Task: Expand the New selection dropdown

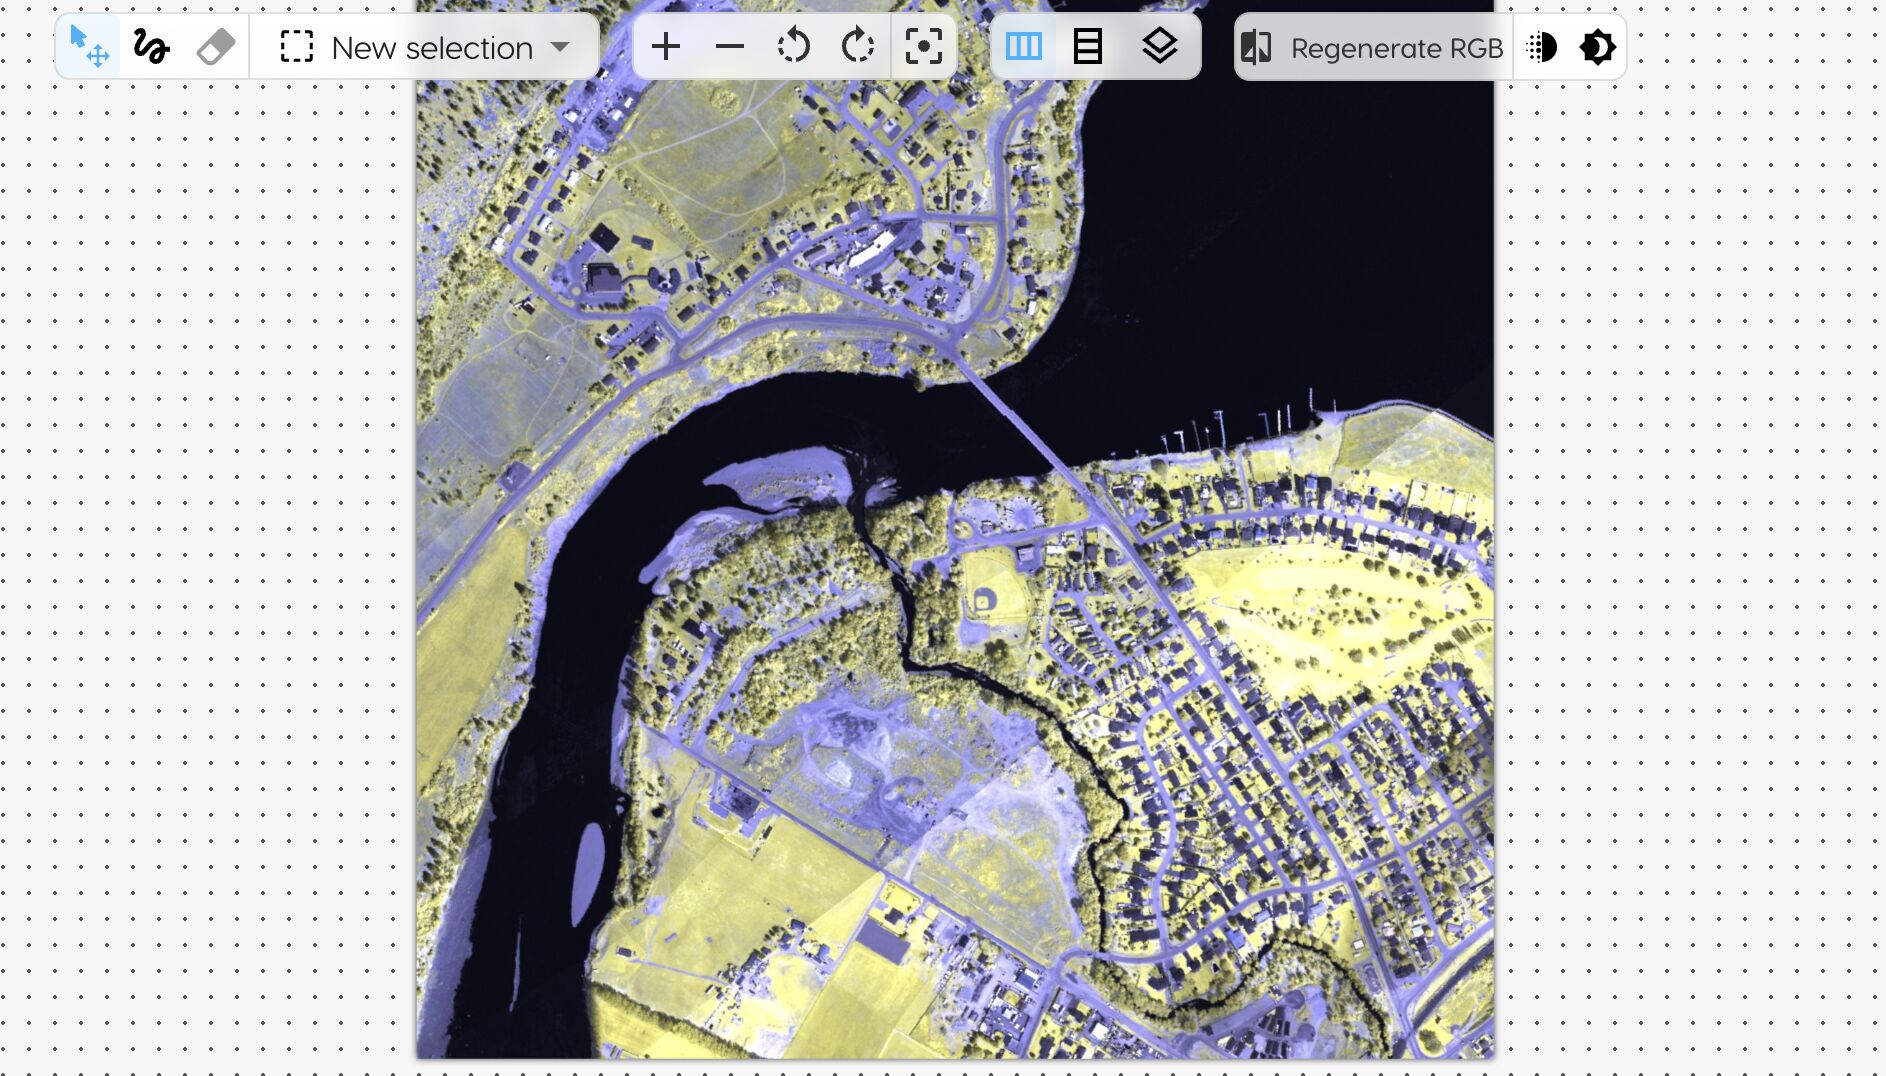Action: pyautogui.click(x=561, y=46)
